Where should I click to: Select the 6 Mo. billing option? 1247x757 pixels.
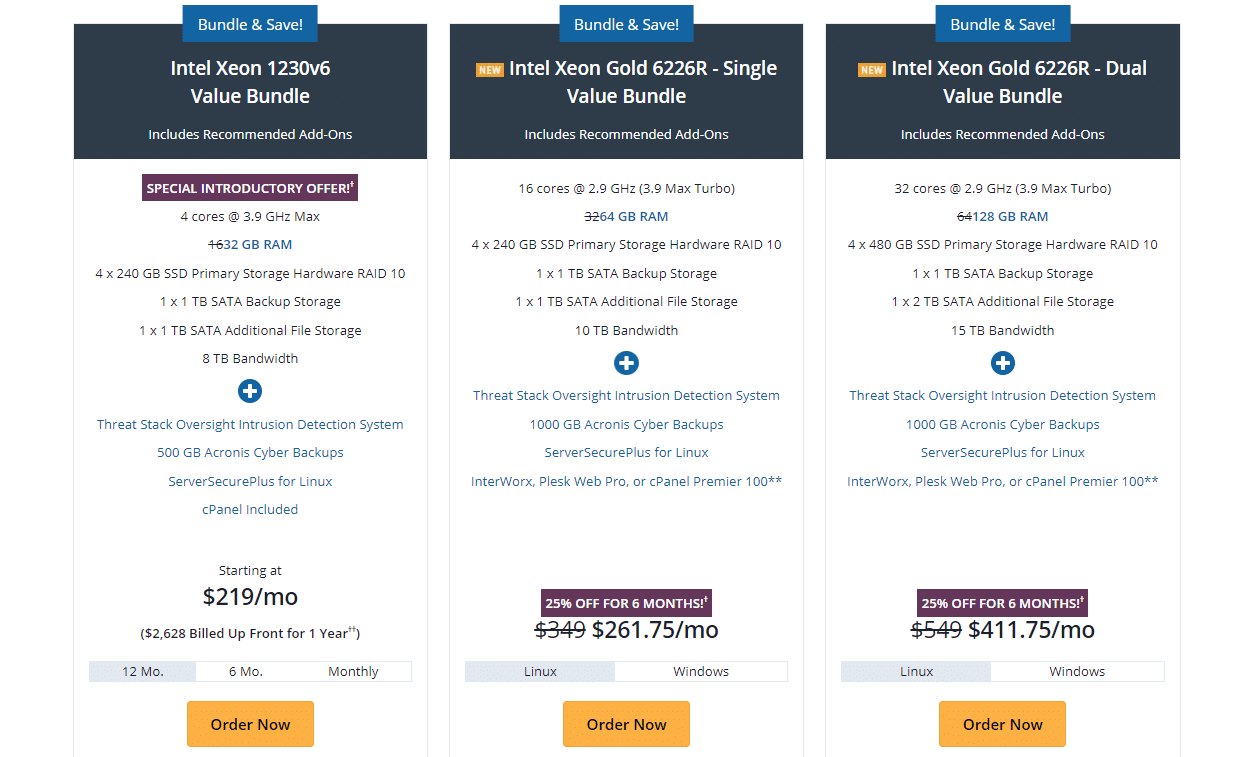[x=246, y=671]
